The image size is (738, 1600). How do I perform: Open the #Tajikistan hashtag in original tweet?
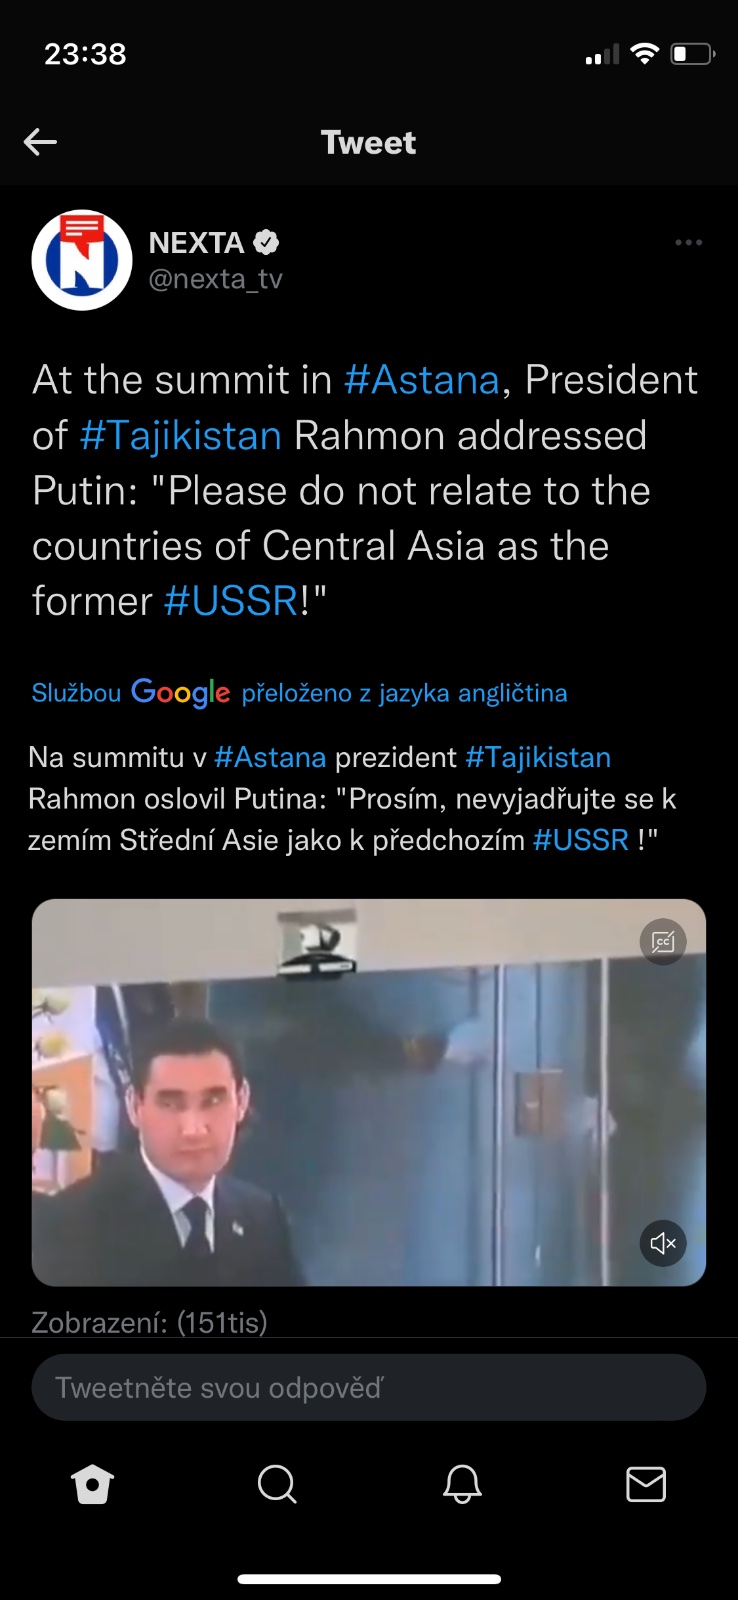point(180,435)
